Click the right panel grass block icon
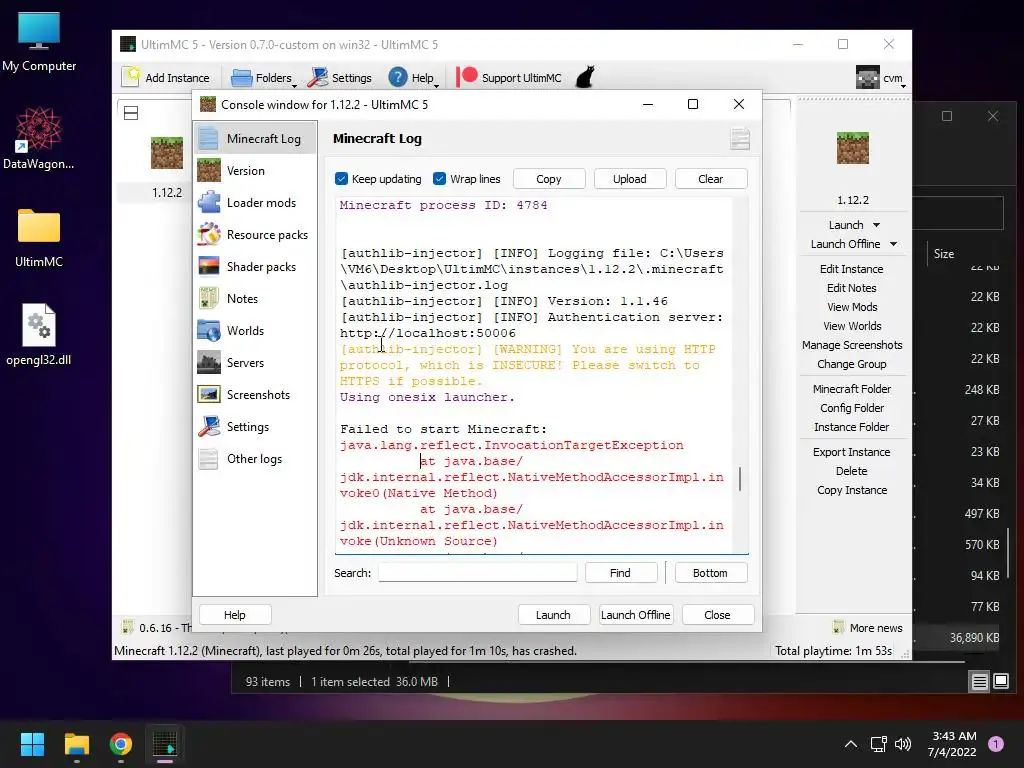1024x768 pixels. (853, 148)
